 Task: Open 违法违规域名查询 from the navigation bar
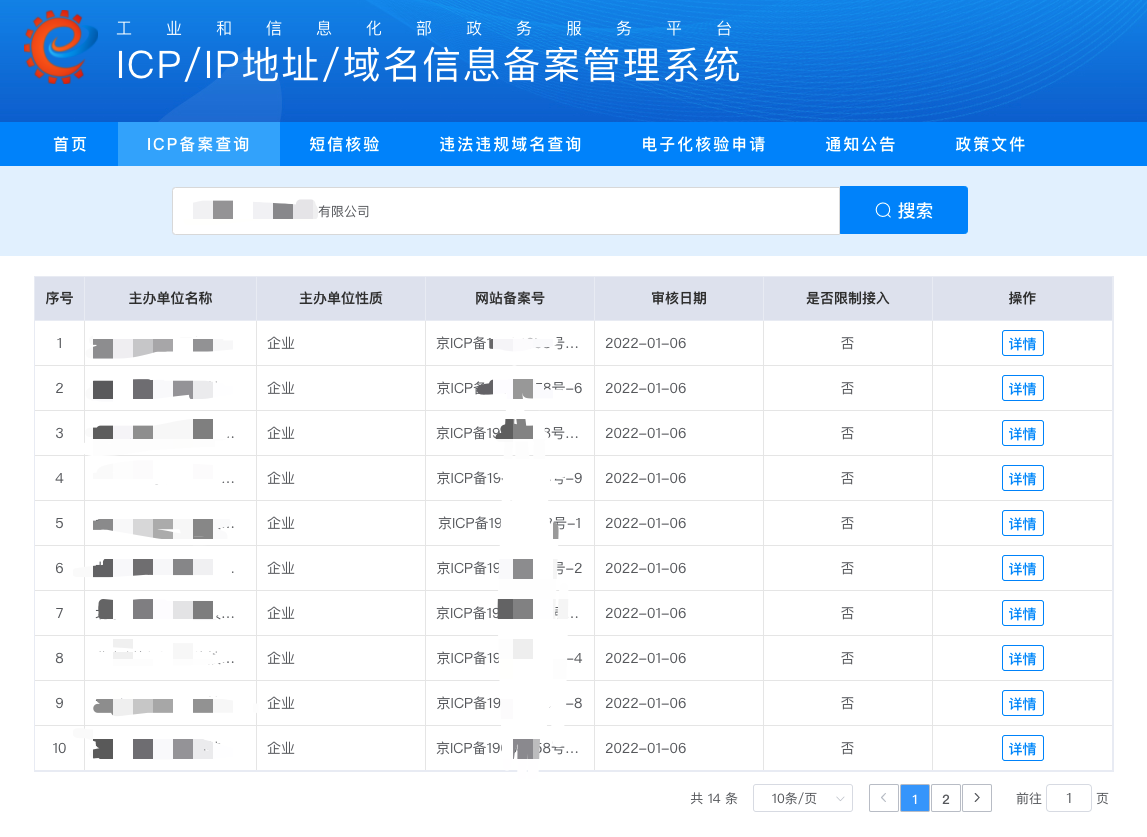[x=510, y=143]
